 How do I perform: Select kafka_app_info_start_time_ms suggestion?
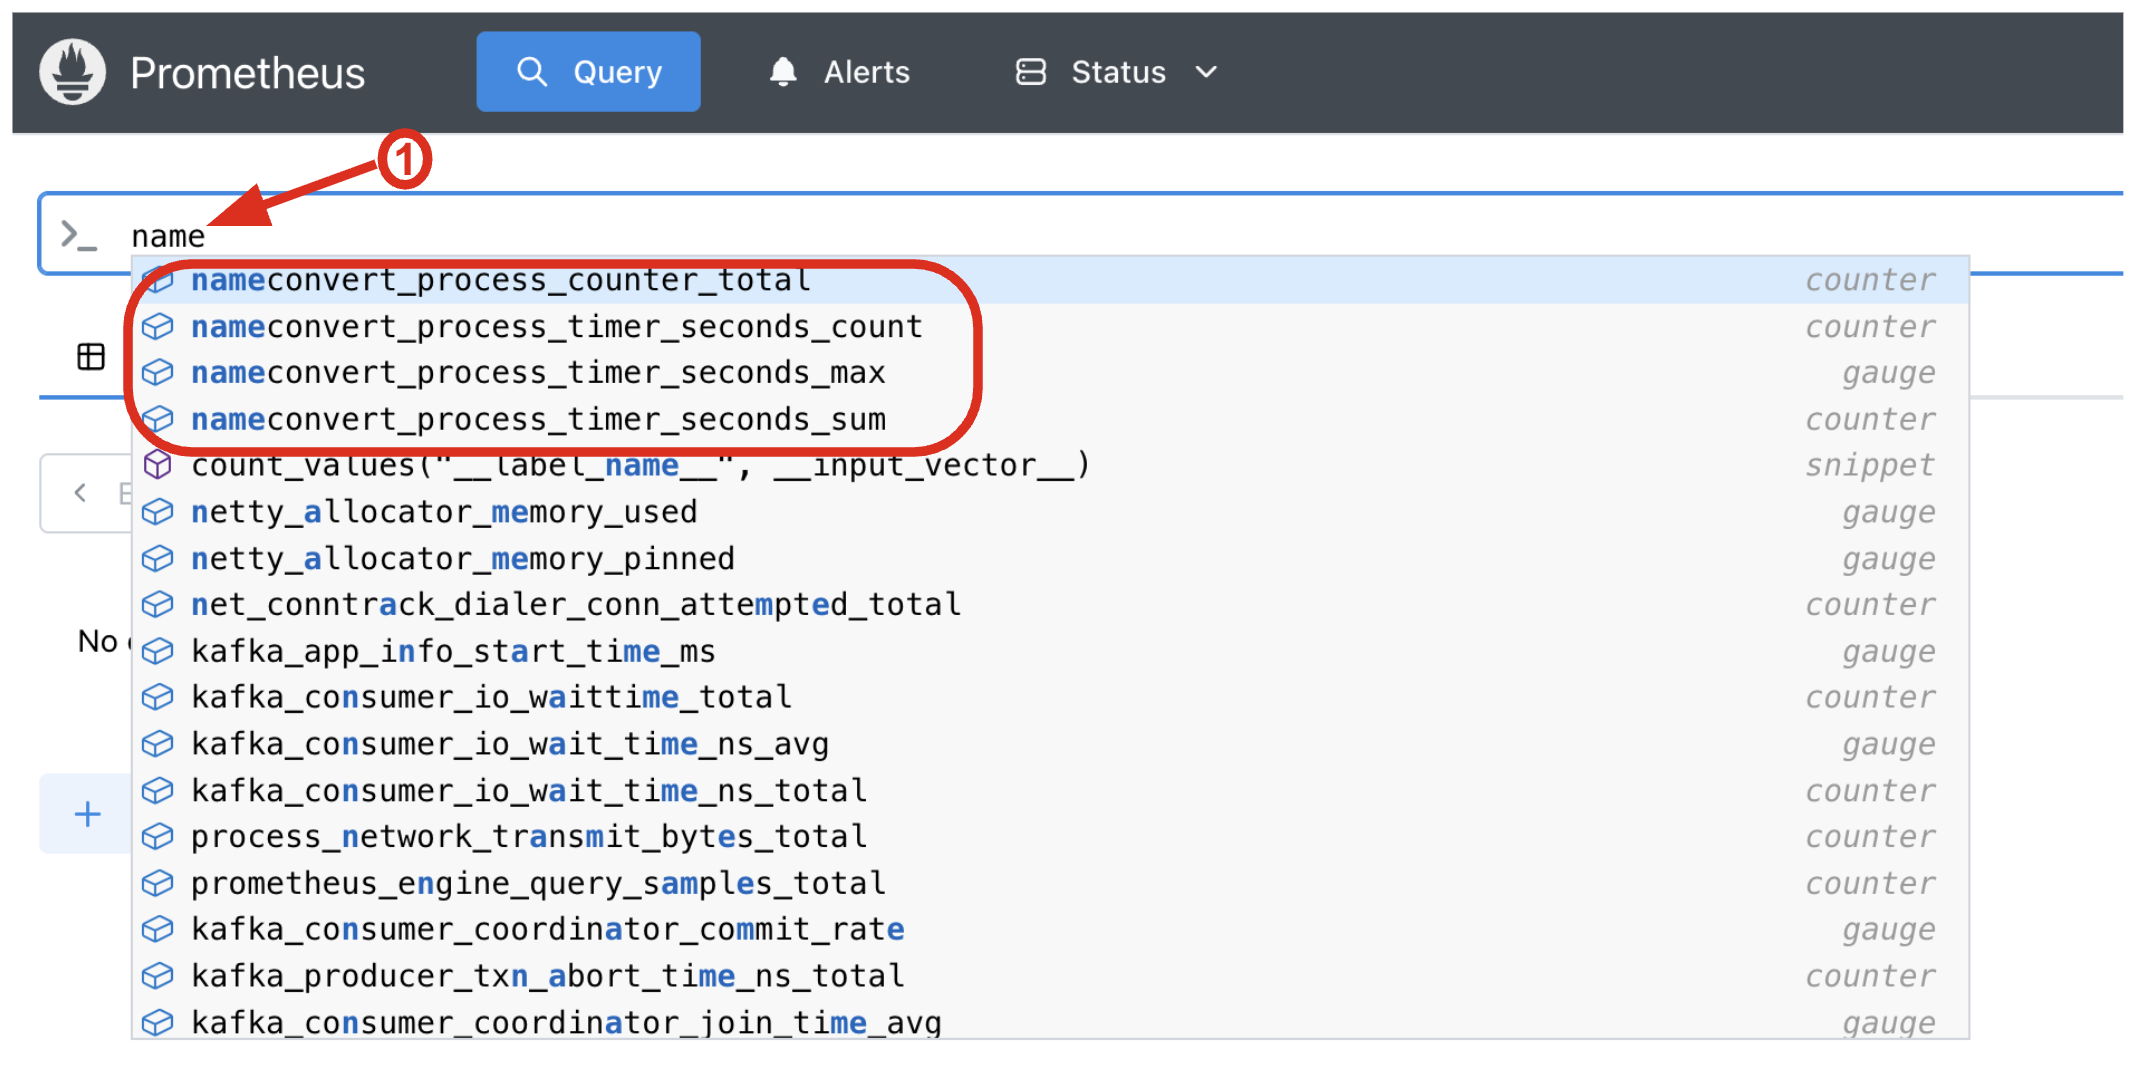click(453, 652)
